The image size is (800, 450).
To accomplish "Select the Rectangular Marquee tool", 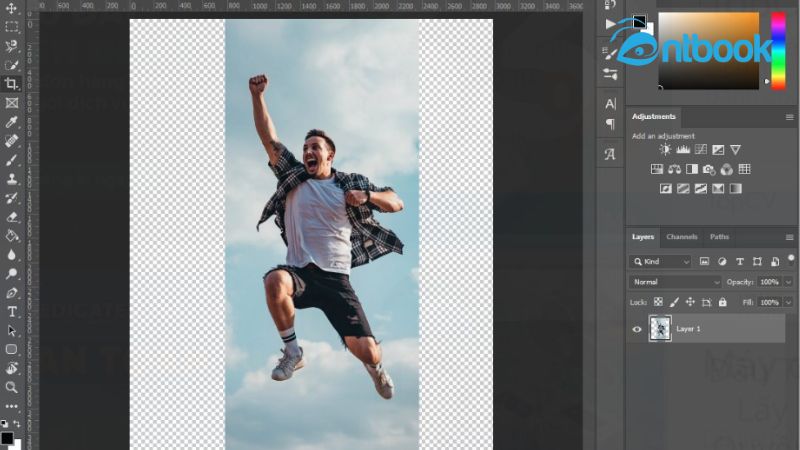I will (11, 27).
